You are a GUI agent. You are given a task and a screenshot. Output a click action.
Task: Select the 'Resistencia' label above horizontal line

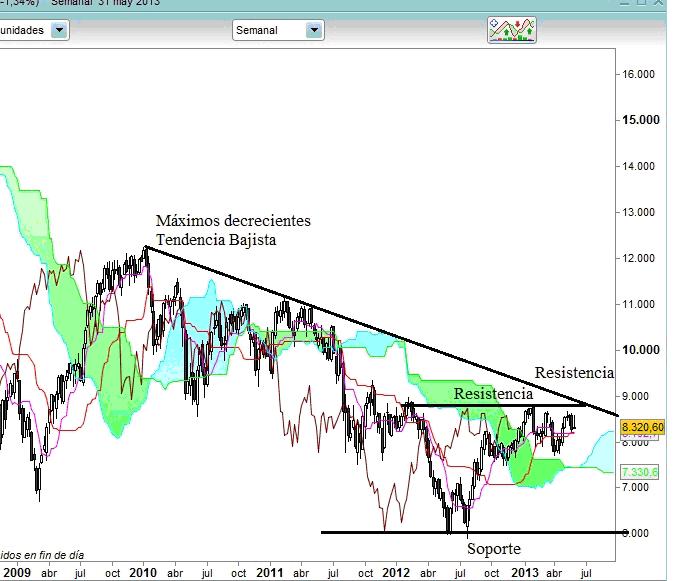point(493,393)
